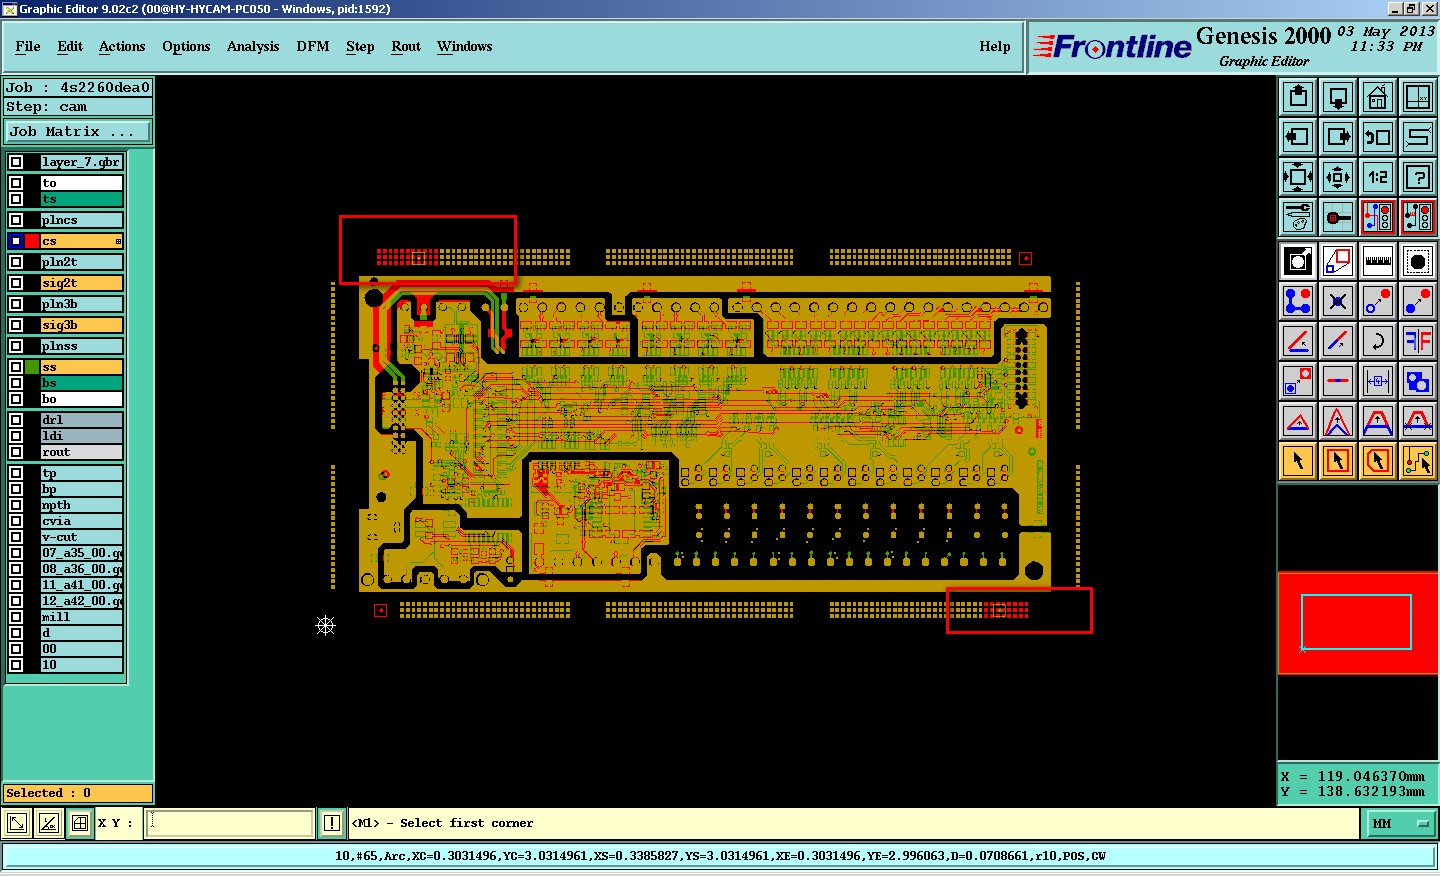
Task: Click the first icon left of X Y
Action: click(17, 823)
